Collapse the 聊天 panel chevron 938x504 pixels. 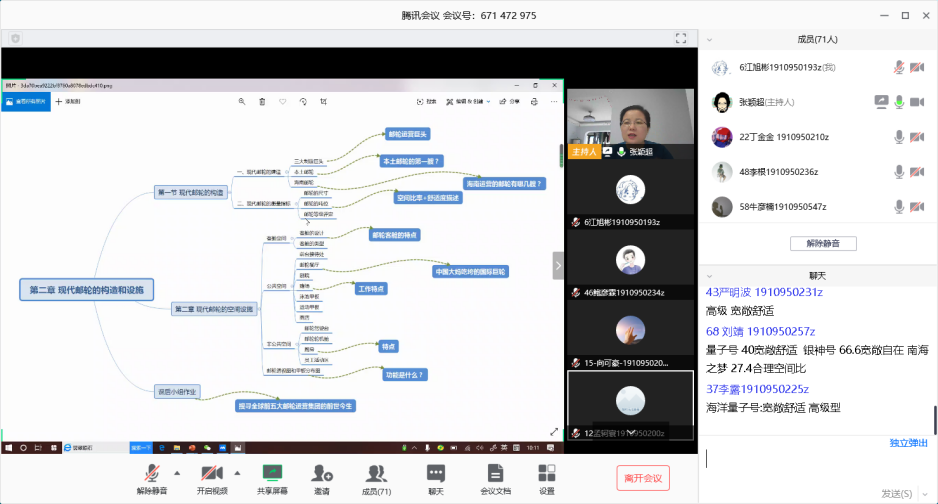coord(709,275)
